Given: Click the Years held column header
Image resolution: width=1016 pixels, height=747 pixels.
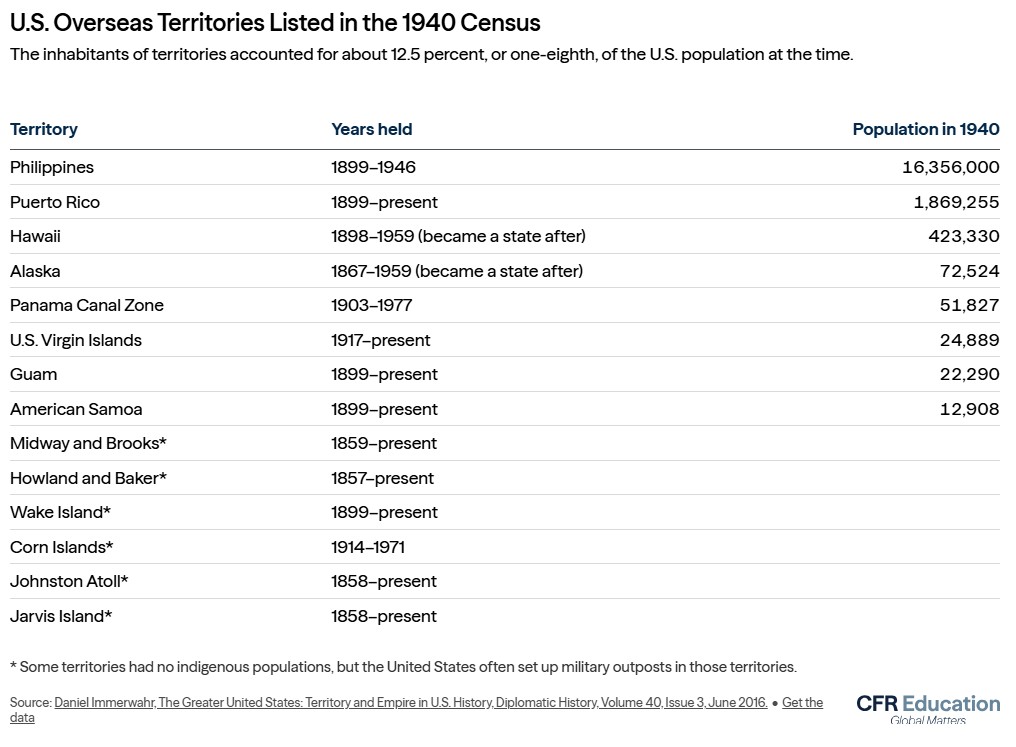Looking at the screenshot, I should coord(371,129).
